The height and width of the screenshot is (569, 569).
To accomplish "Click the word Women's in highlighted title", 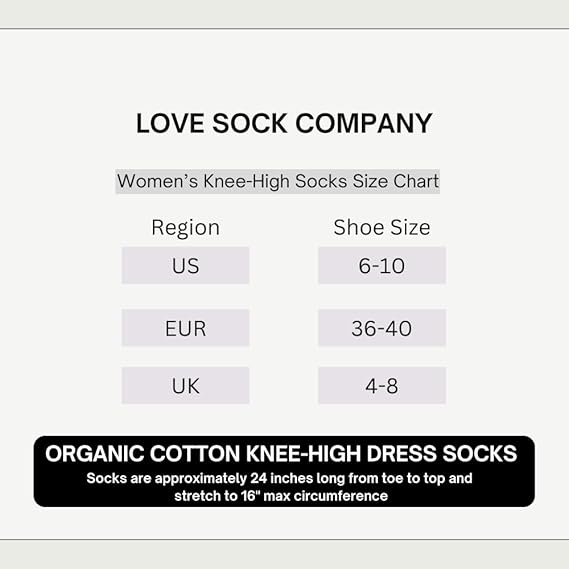I will (157, 181).
